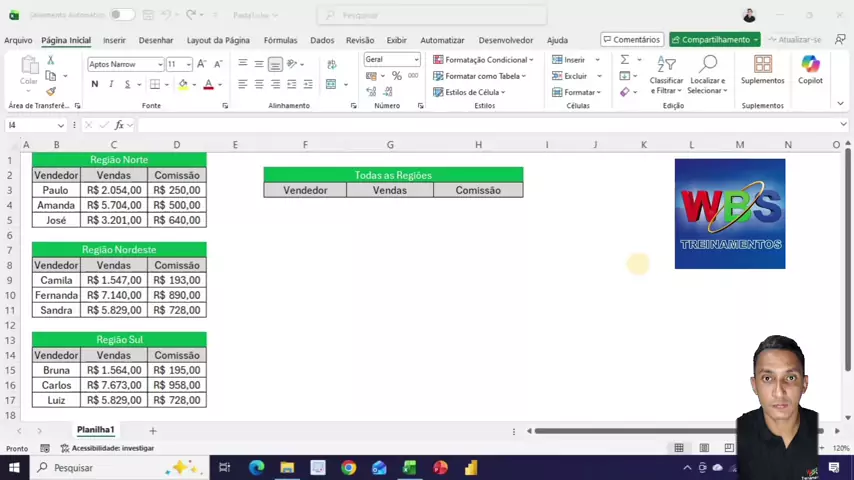Viewport: 854px width, 480px height.
Task: Click the Comentários button
Action: (x=631, y=40)
